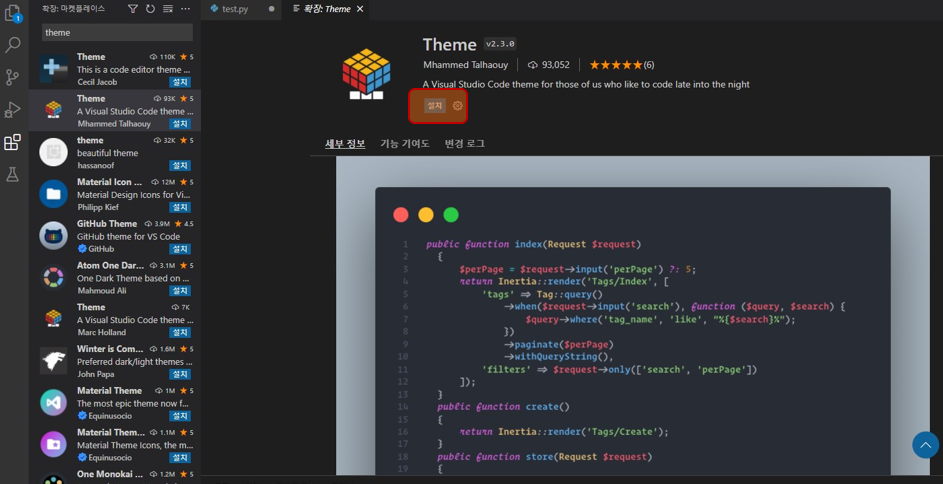Install Atom One Dark theme by Mahmoud Ali
This screenshot has width=943, height=484.
pos(180,291)
